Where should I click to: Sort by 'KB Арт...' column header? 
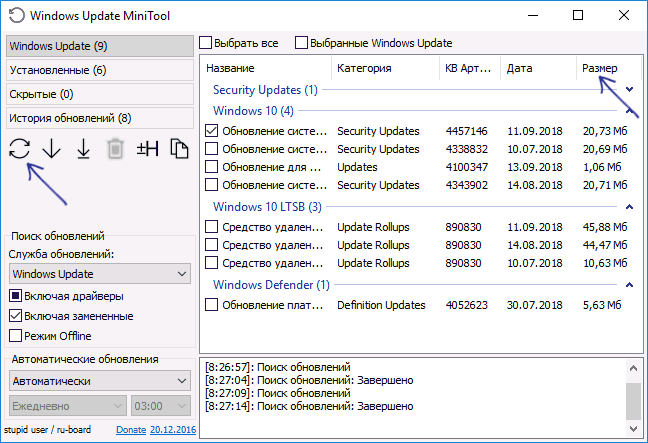(x=470, y=68)
